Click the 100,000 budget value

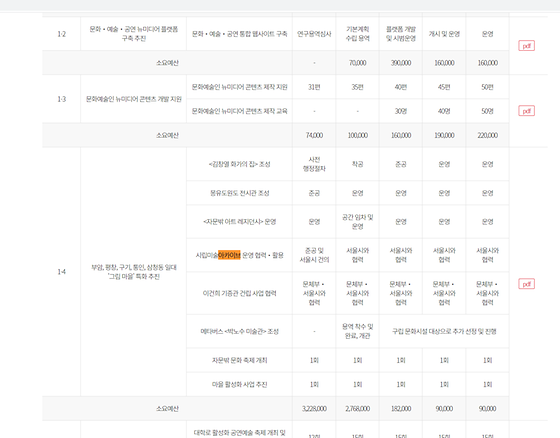(358, 135)
